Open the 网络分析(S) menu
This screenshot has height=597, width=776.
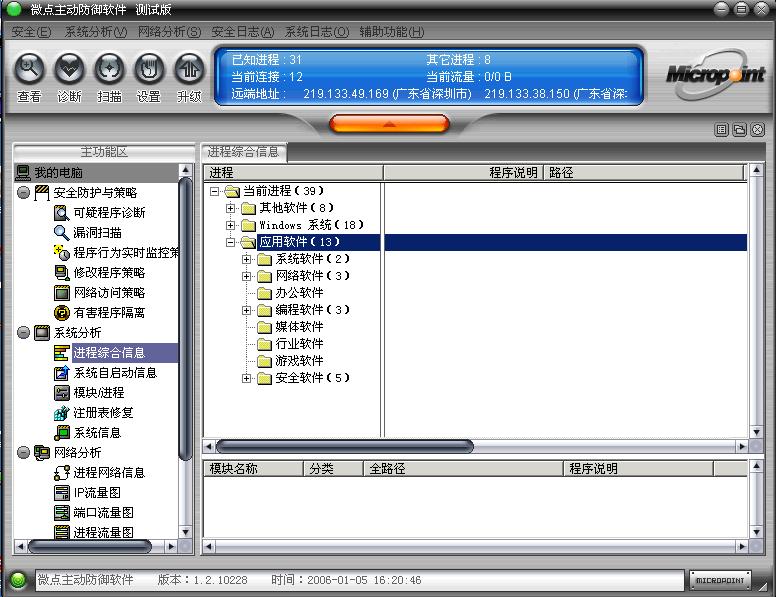pyautogui.click(x=169, y=32)
